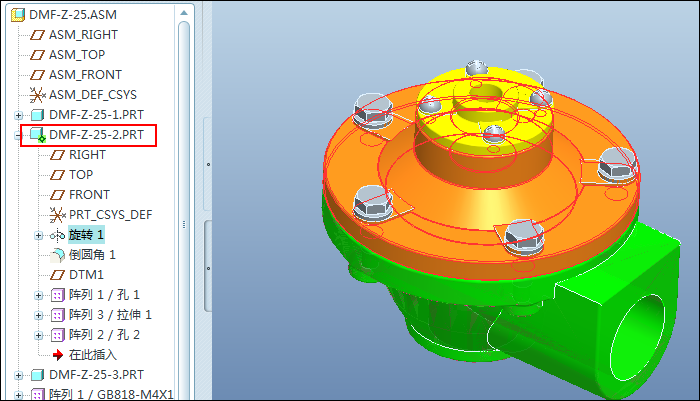
Task: Select the DMF-Z-25-1.PRT label
Action: point(96,115)
